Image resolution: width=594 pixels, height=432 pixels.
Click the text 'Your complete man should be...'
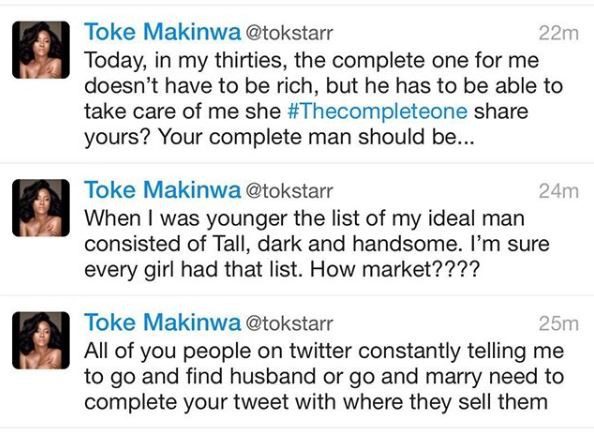pyautogui.click(x=316, y=137)
